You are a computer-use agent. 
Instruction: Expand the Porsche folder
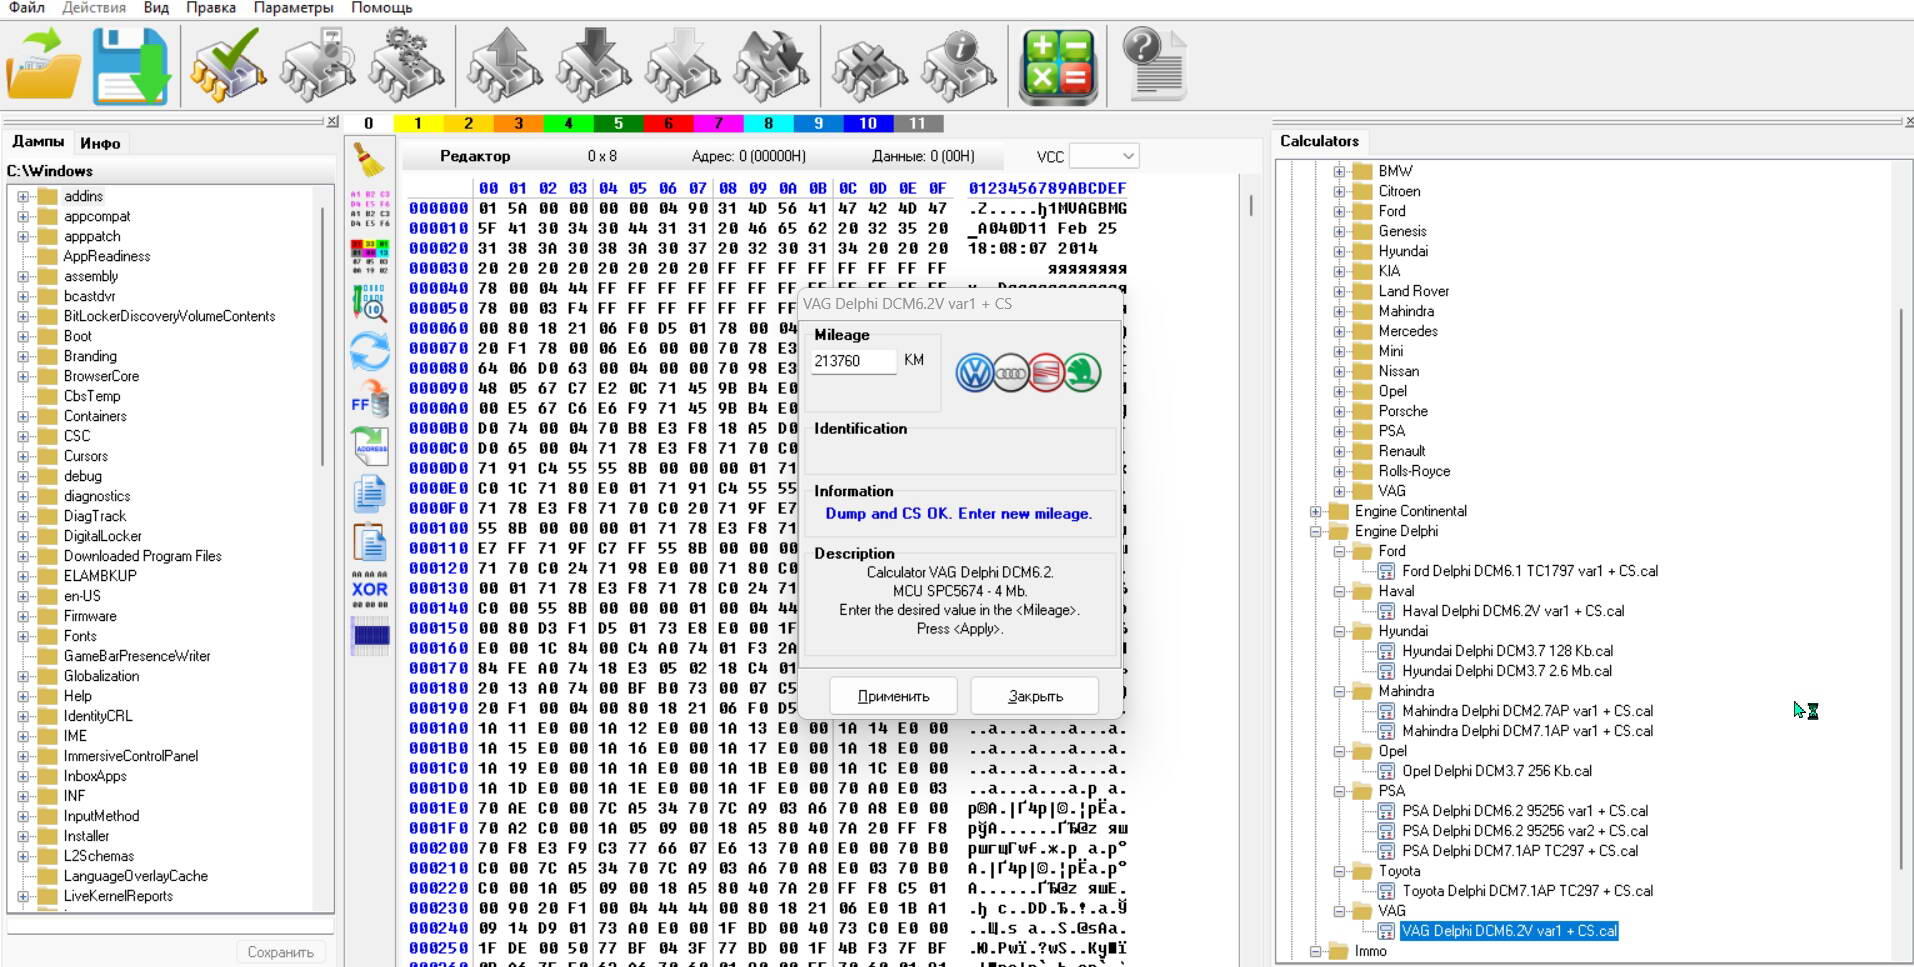click(x=1339, y=411)
